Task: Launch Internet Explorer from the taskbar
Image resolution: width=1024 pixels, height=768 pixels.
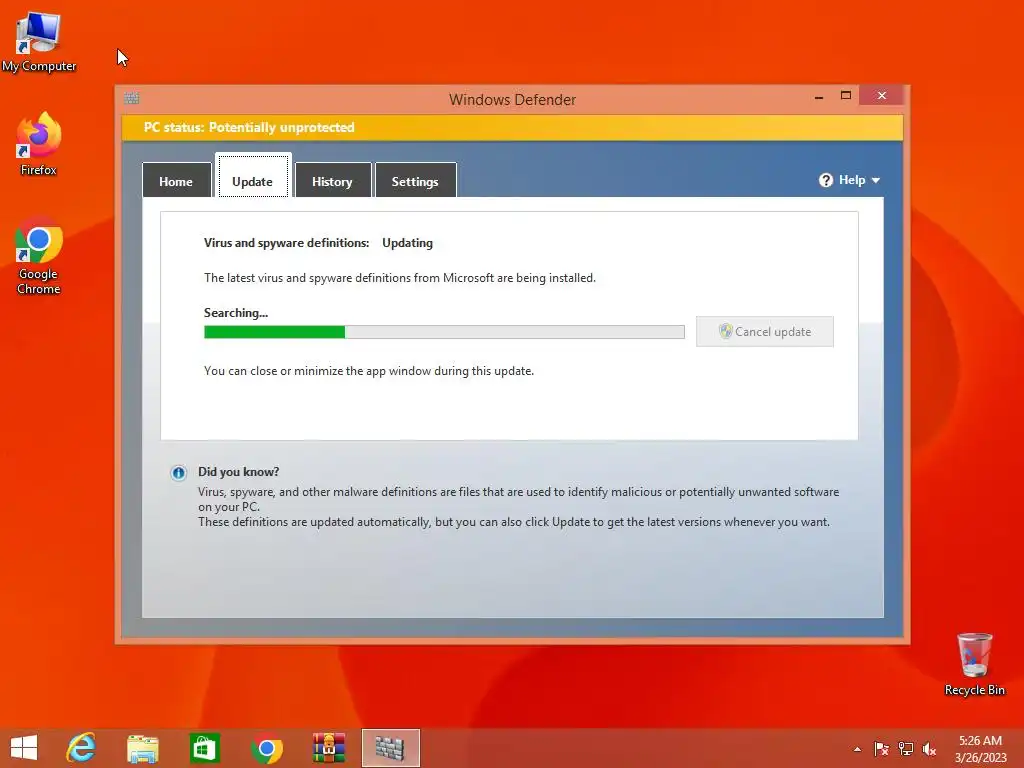Action: pyautogui.click(x=81, y=748)
